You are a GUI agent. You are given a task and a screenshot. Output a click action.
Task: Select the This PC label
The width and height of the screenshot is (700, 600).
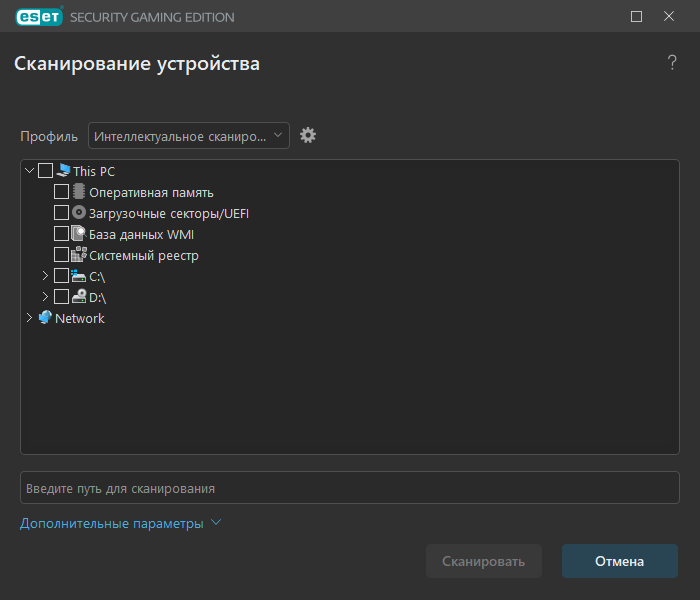tap(94, 171)
